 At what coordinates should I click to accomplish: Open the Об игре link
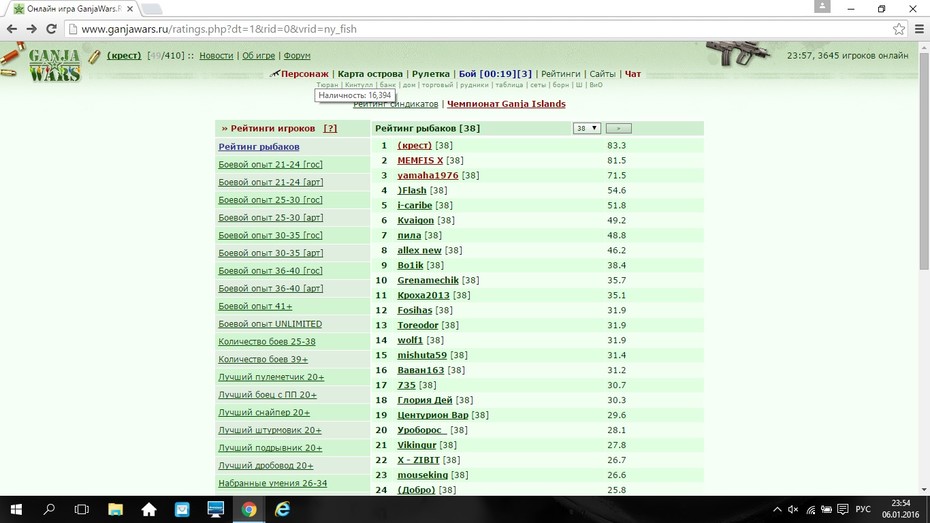click(x=259, y=56)
